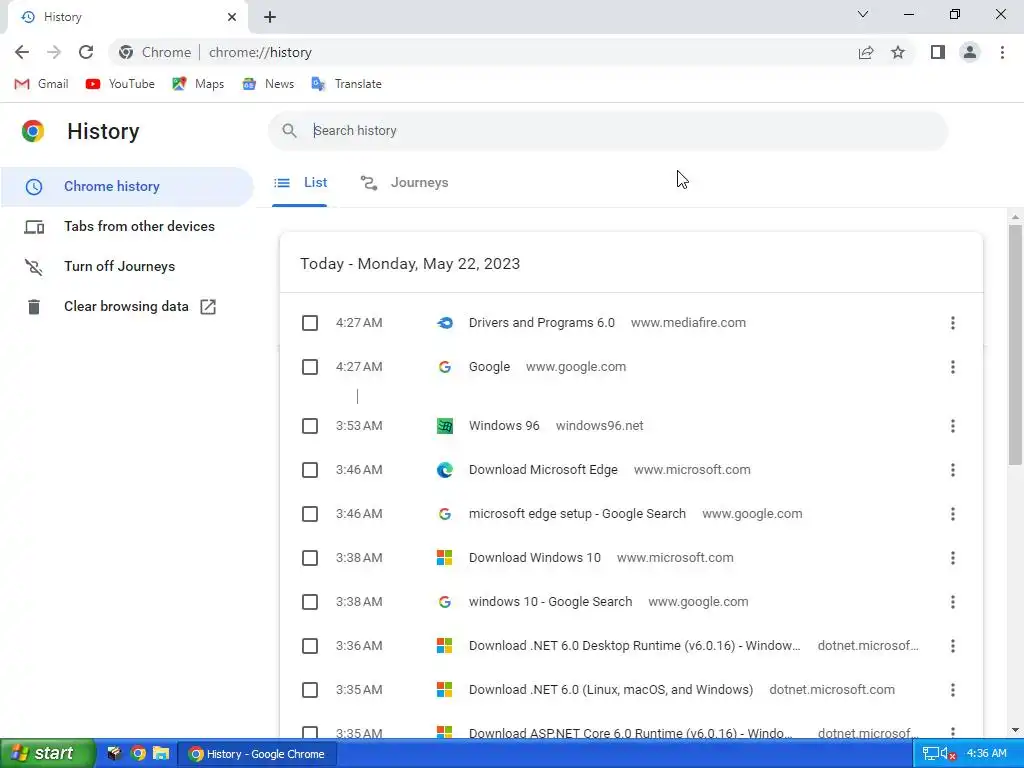
Task: Open actions menu for Google entry
Action: coord(953,367)
